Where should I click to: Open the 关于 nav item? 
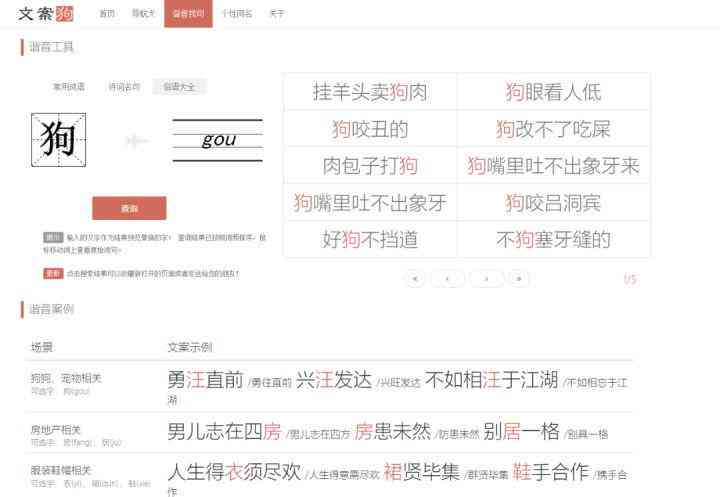pos(276,14)
